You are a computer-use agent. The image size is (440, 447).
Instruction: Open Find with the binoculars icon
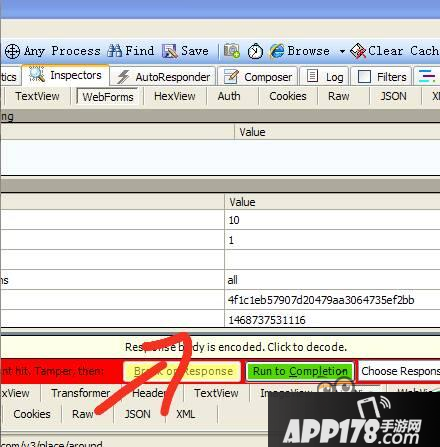tap(115, 51)
